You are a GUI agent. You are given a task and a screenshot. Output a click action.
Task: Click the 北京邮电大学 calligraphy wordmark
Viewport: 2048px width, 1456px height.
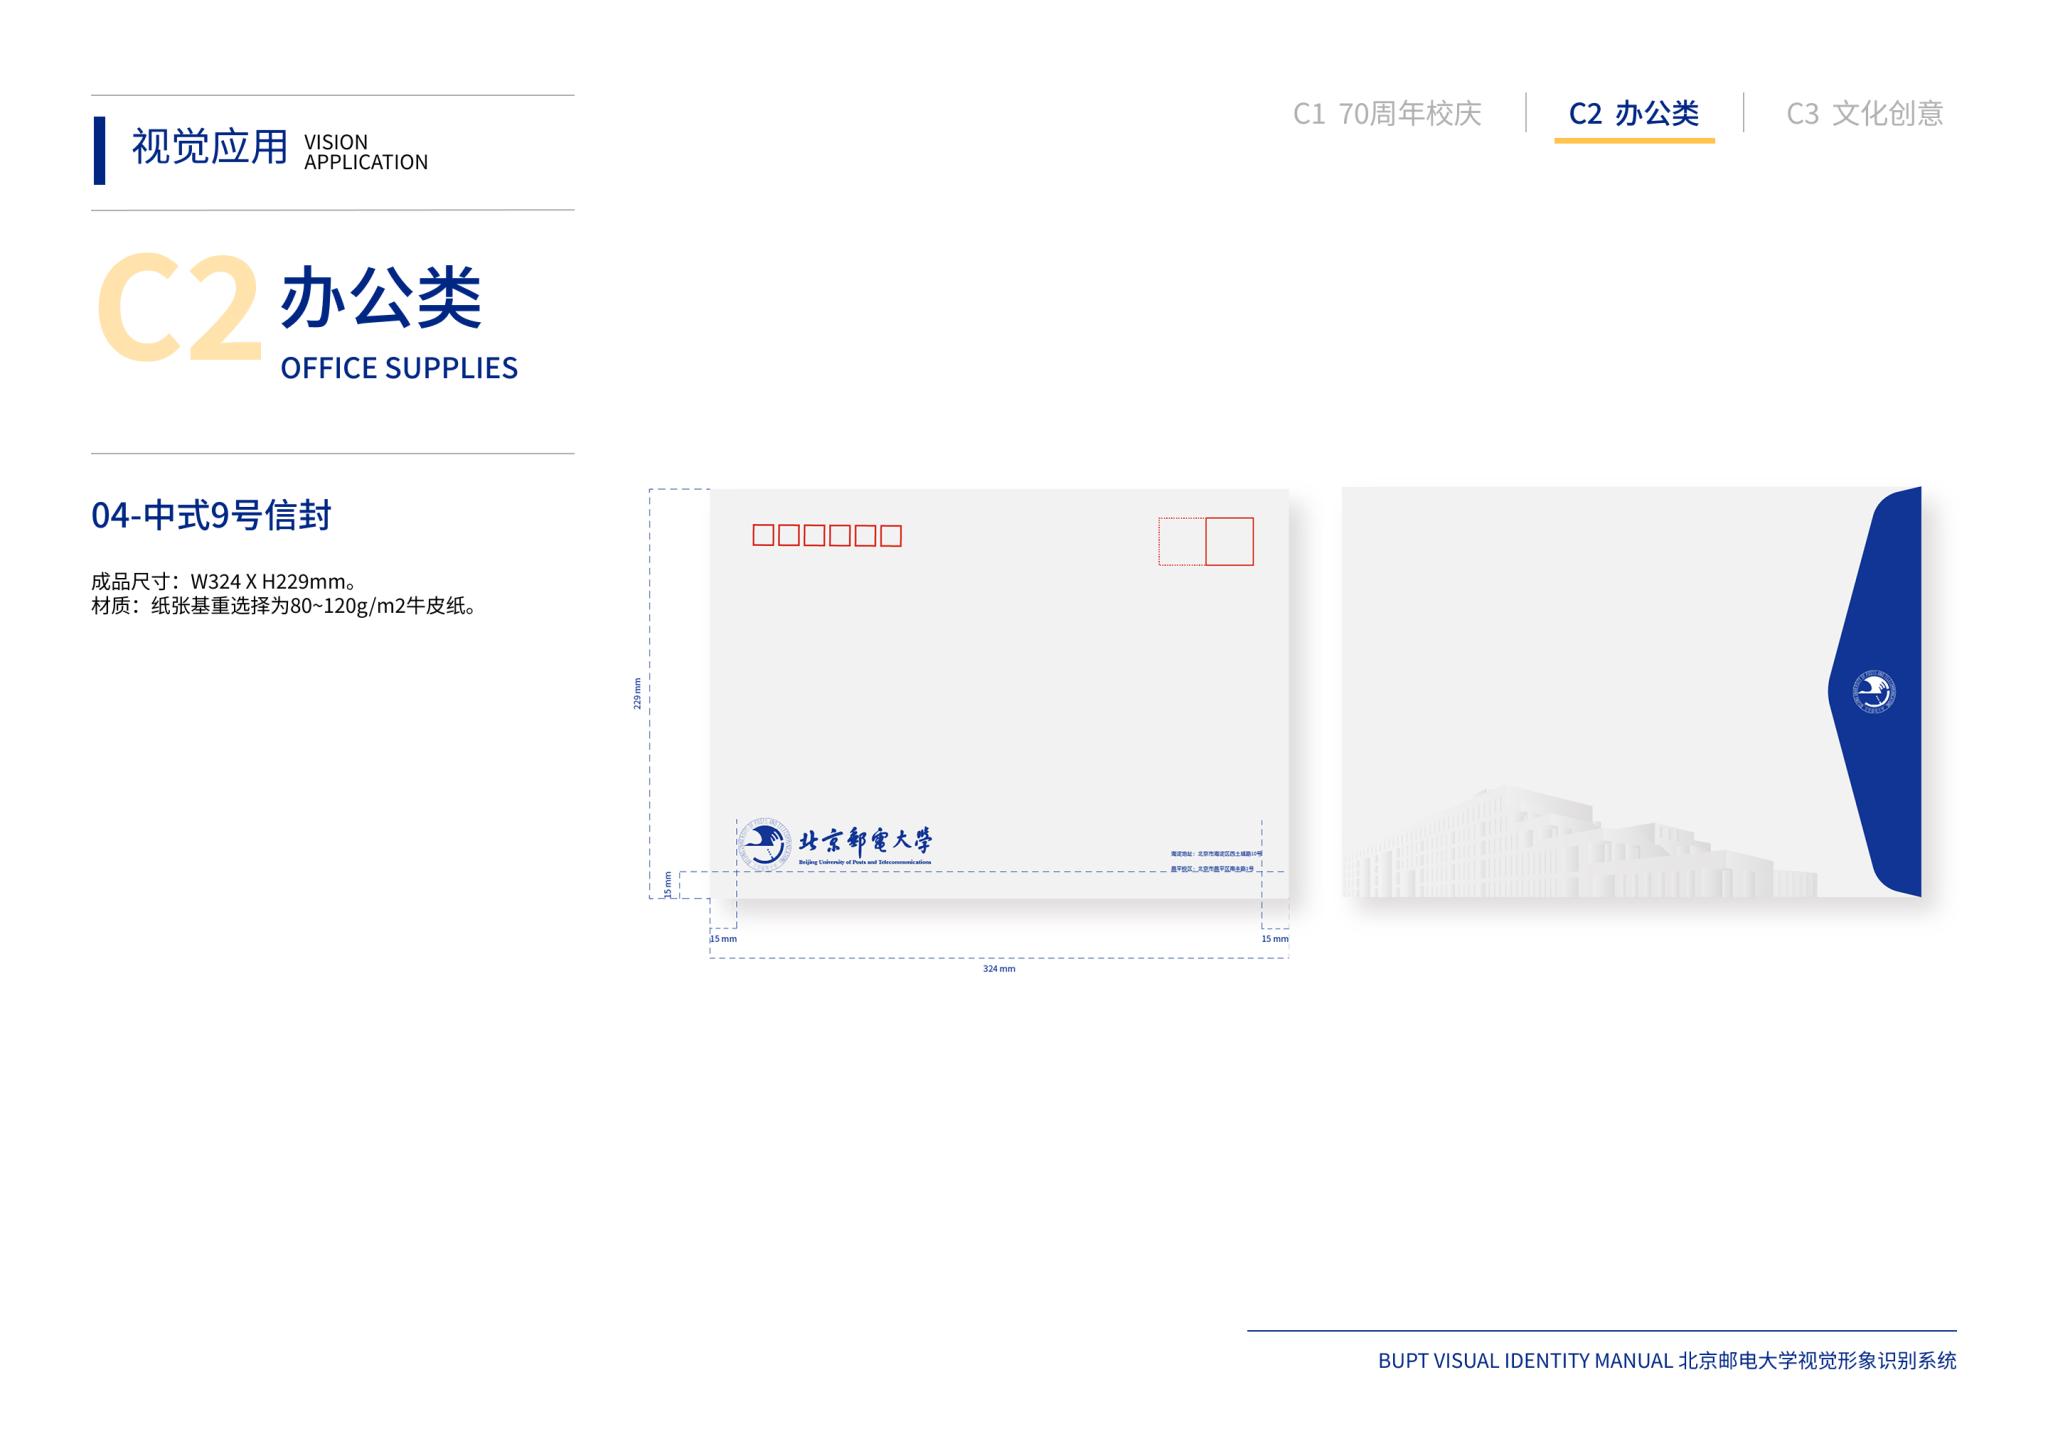865,841
